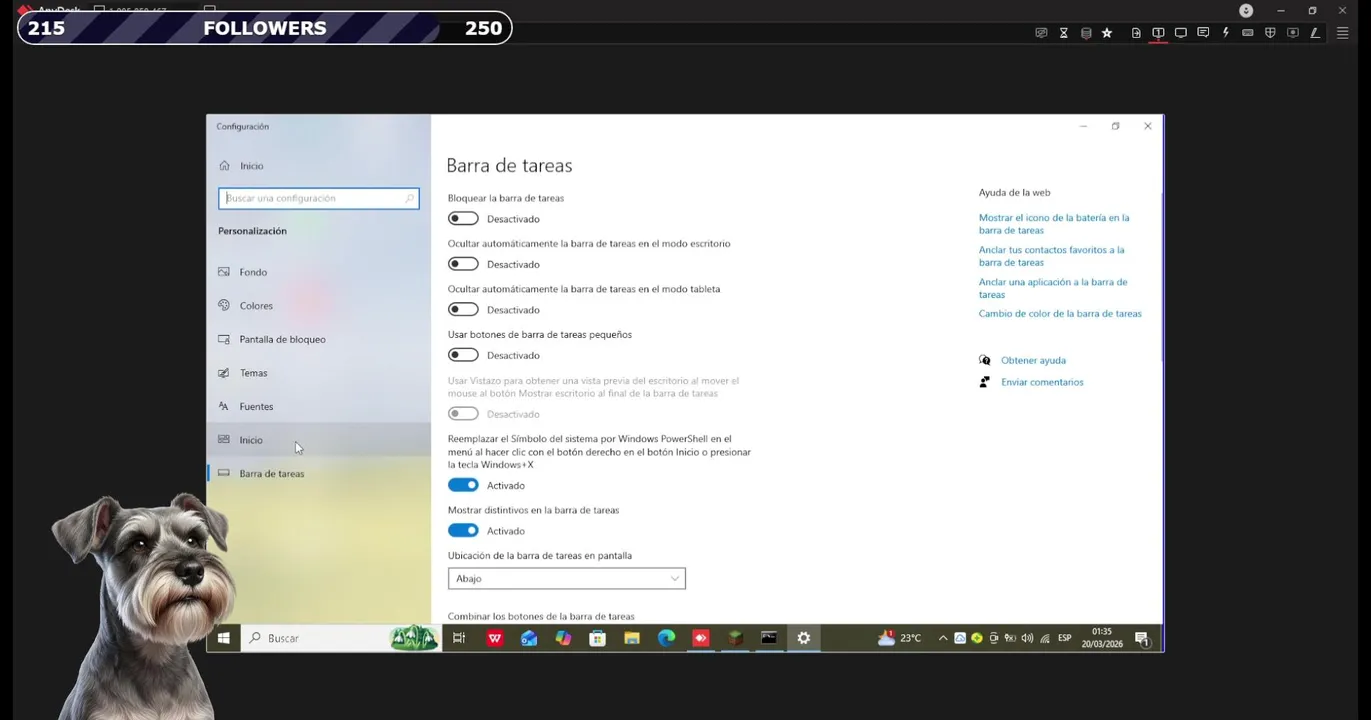Open the Colores settings page
The width and height of the screenshot is (1371, 720).
(x=318, y=306)
